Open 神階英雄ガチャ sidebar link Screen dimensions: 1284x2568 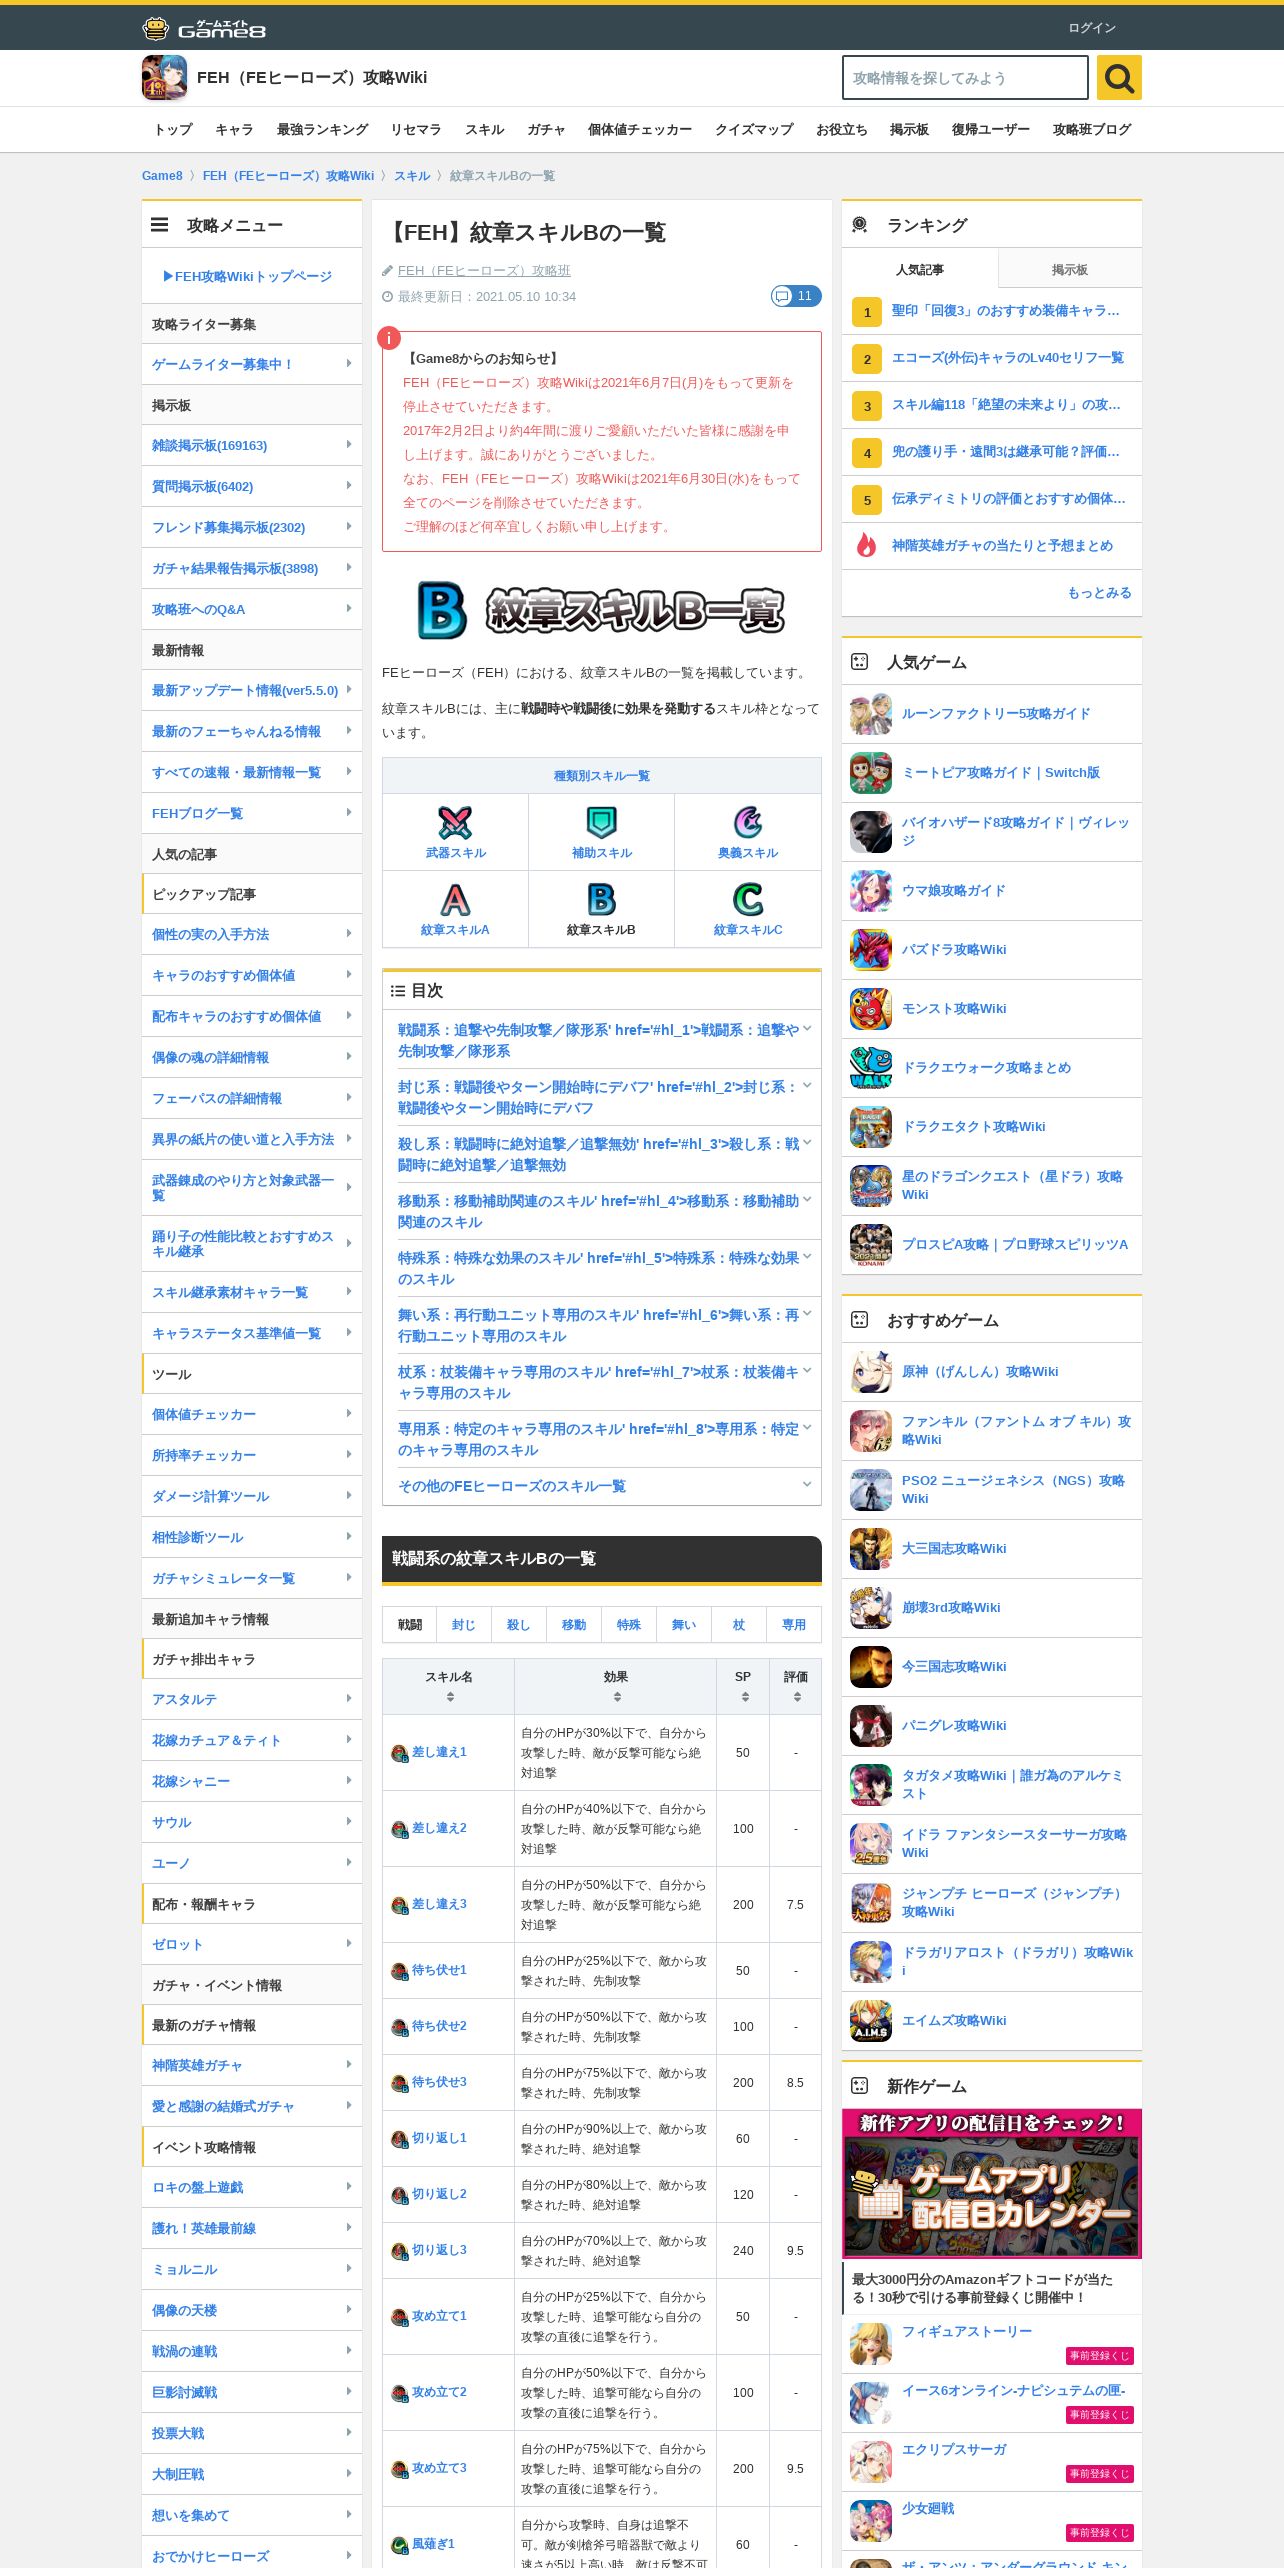point(252,2065)
